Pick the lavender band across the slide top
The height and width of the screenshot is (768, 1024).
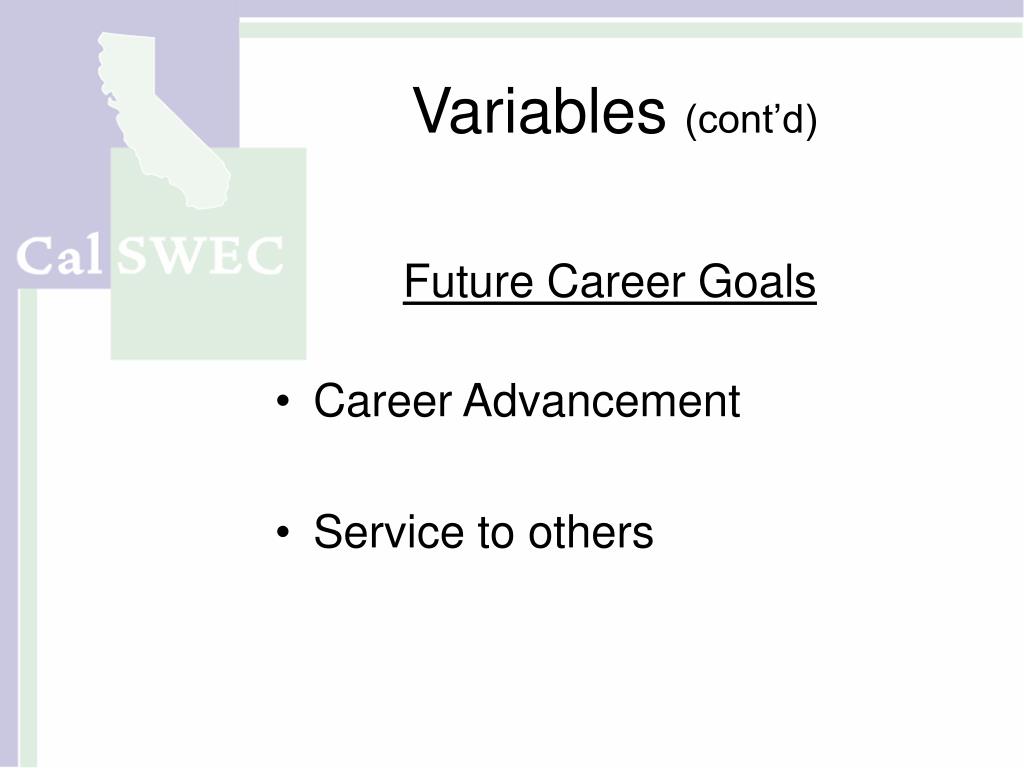[631, 8]
